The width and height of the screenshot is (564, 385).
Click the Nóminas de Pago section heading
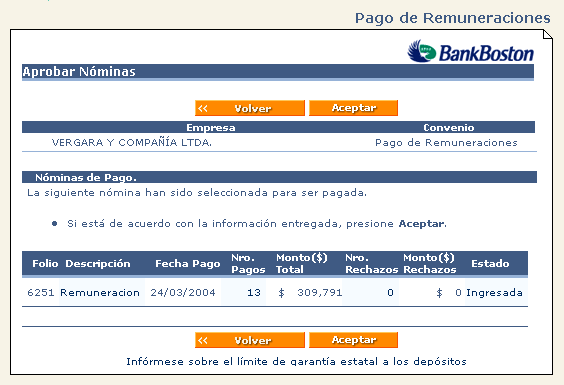click(86, 177)
